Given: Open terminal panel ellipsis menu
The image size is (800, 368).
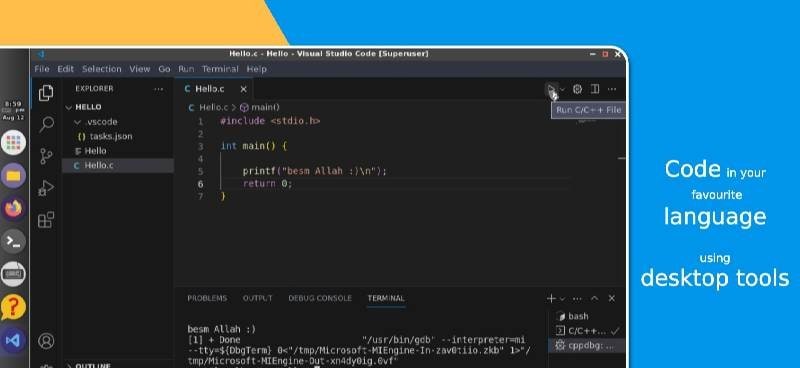Looking at the screenshot, I should pos(577,299).
